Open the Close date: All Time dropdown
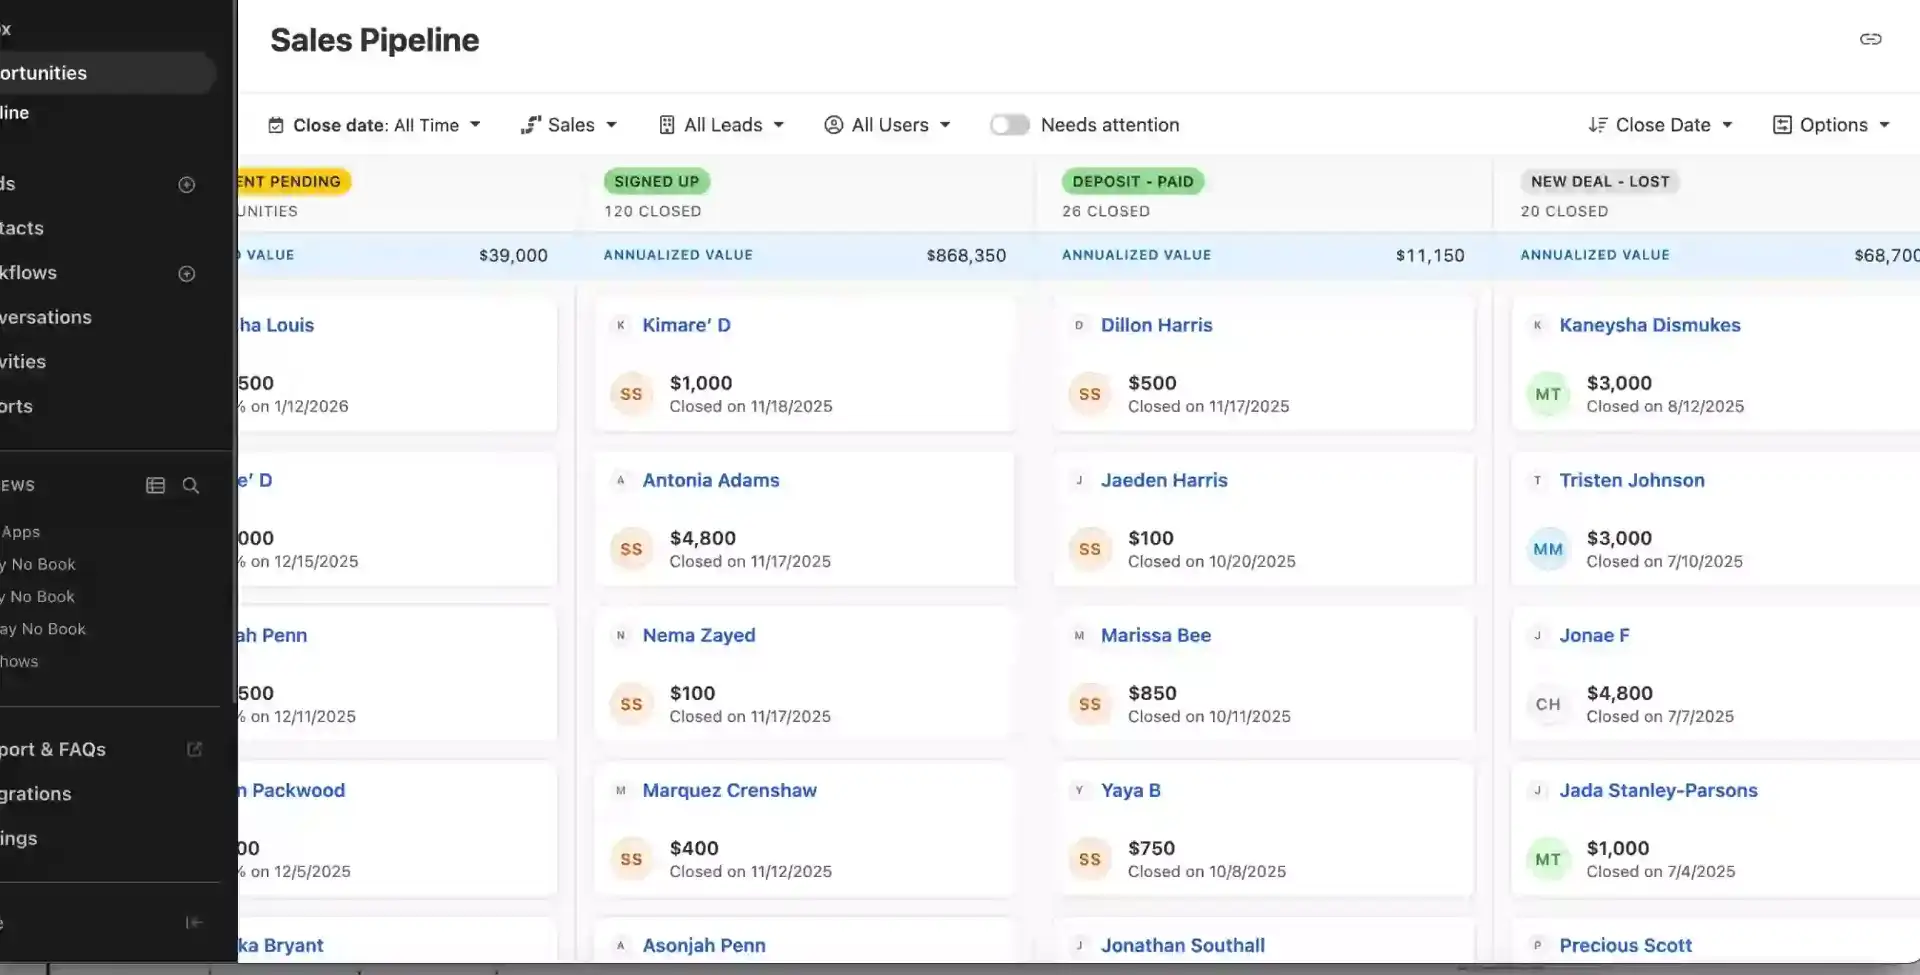 point(374,125)
